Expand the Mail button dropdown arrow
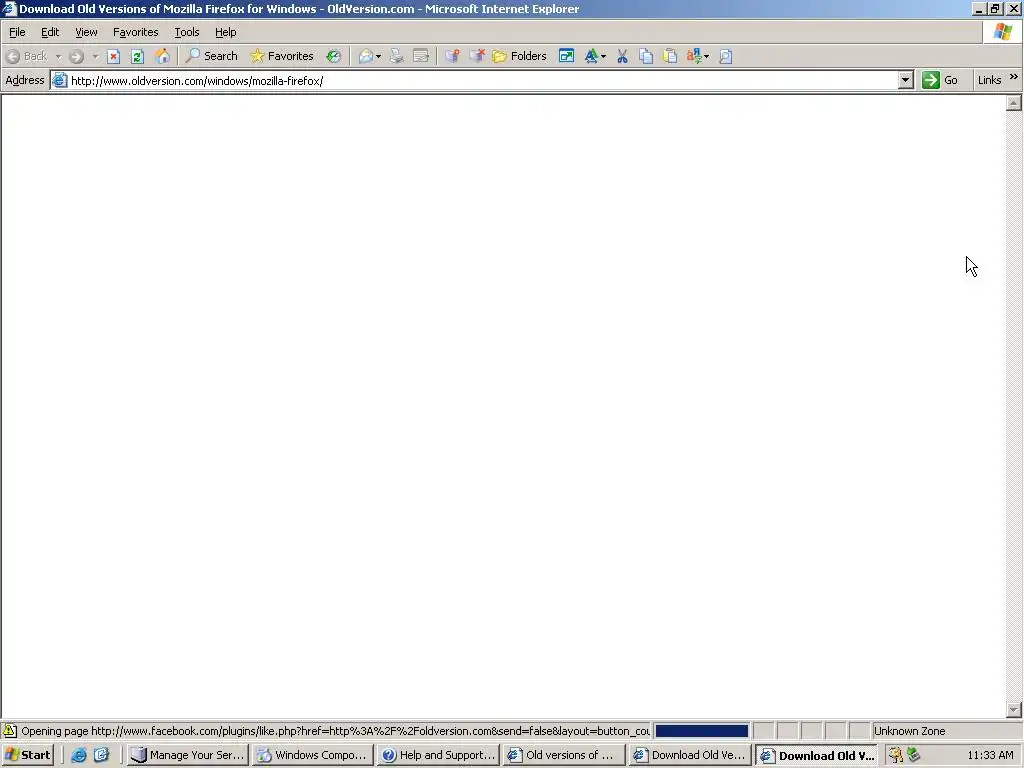Image resolution: width=1024 pixels, height=768 pixels. [x=379, y=57]
